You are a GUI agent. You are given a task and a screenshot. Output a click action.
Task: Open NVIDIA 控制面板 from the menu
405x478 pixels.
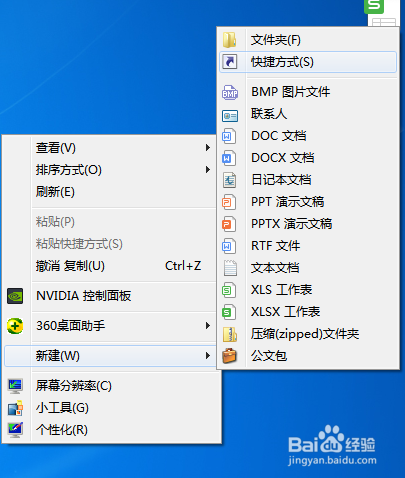(x=109, y=296)
